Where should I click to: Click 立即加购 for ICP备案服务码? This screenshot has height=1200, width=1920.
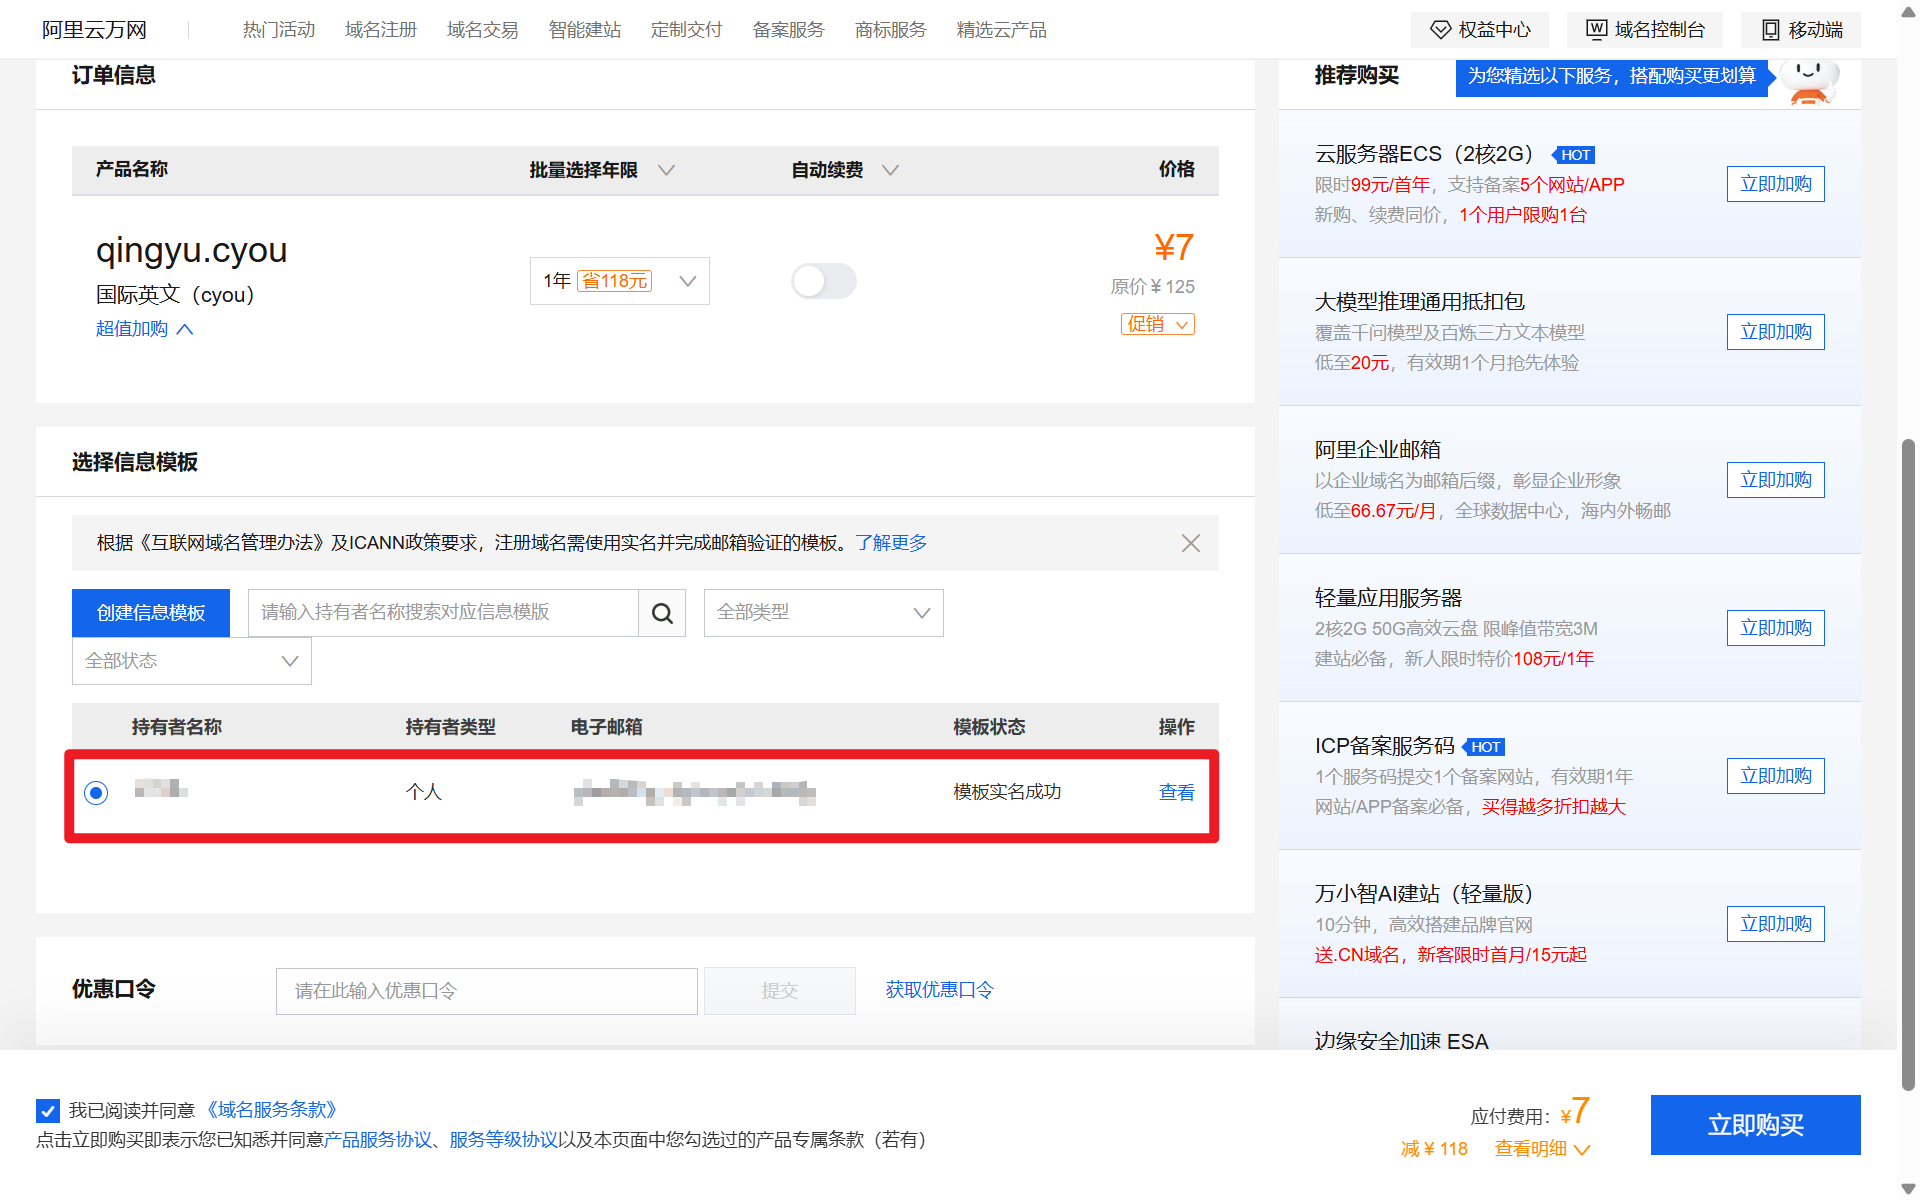pos(1776,776)
